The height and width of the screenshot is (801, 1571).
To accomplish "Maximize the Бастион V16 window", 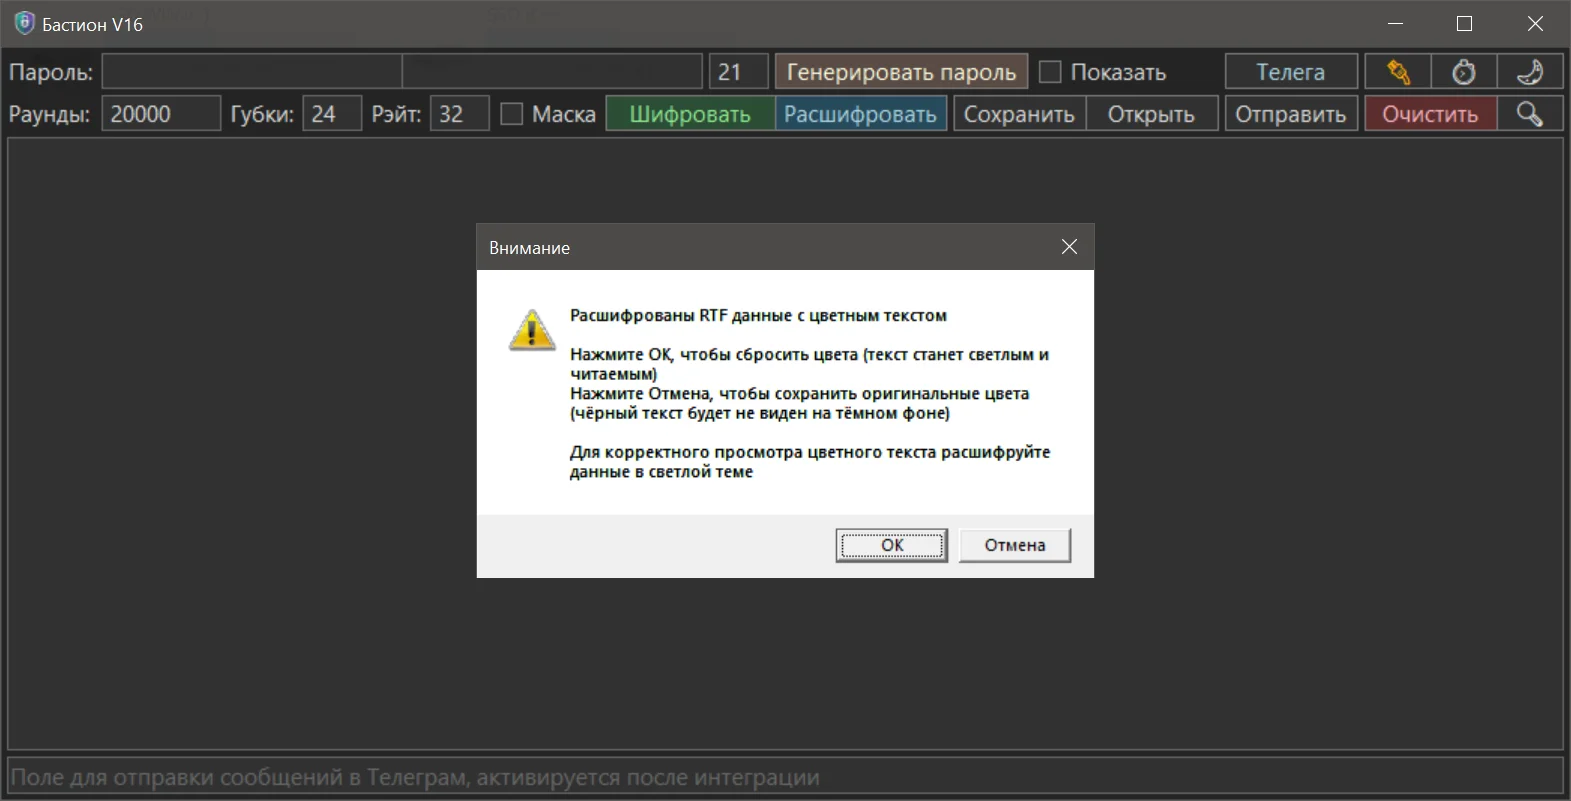I will pyautogui.click(x=1464, y=24).
